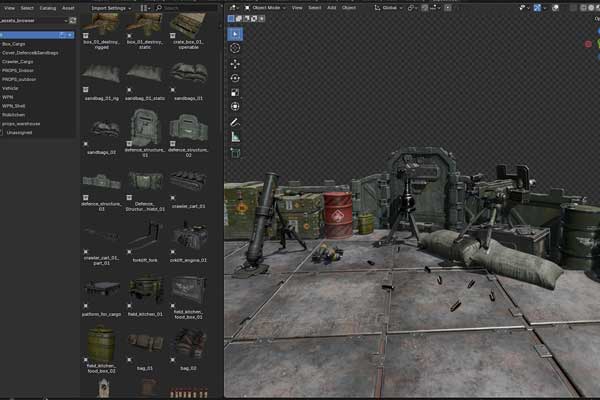The height and width of the screenshot is (400, 600).
Task: Select the Add Cube tool
Action: pyautogui.click(x=235, y=152)
